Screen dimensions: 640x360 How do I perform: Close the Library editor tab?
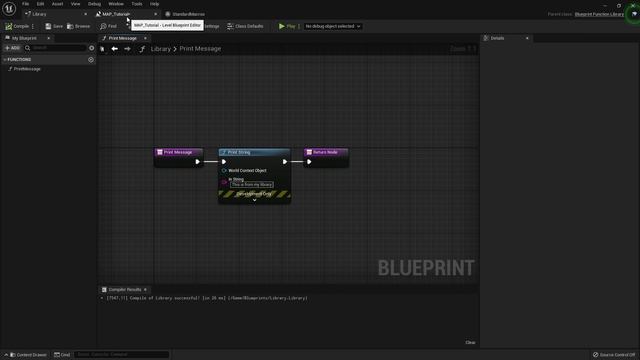(x=85, y=14)
